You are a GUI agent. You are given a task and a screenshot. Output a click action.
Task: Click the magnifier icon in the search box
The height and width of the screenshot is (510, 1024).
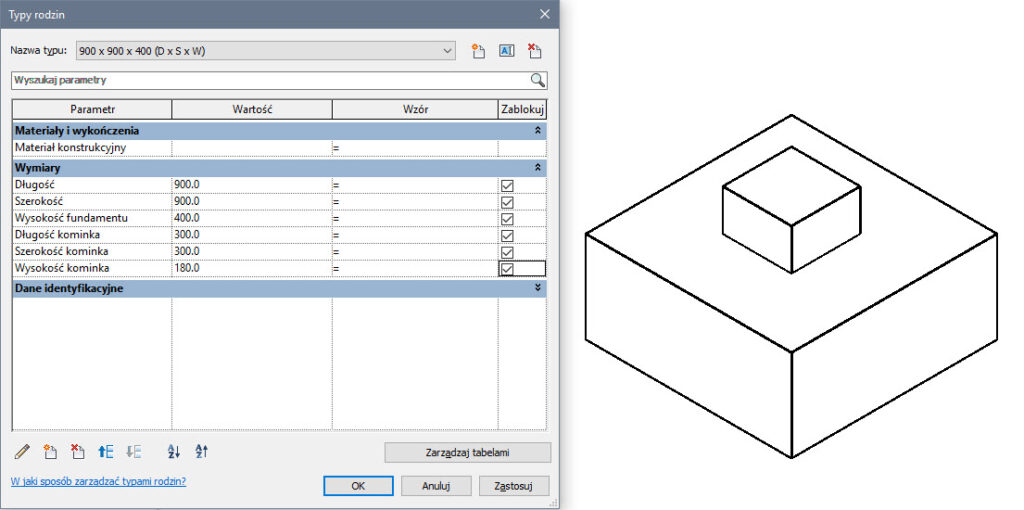pos(538,80)
